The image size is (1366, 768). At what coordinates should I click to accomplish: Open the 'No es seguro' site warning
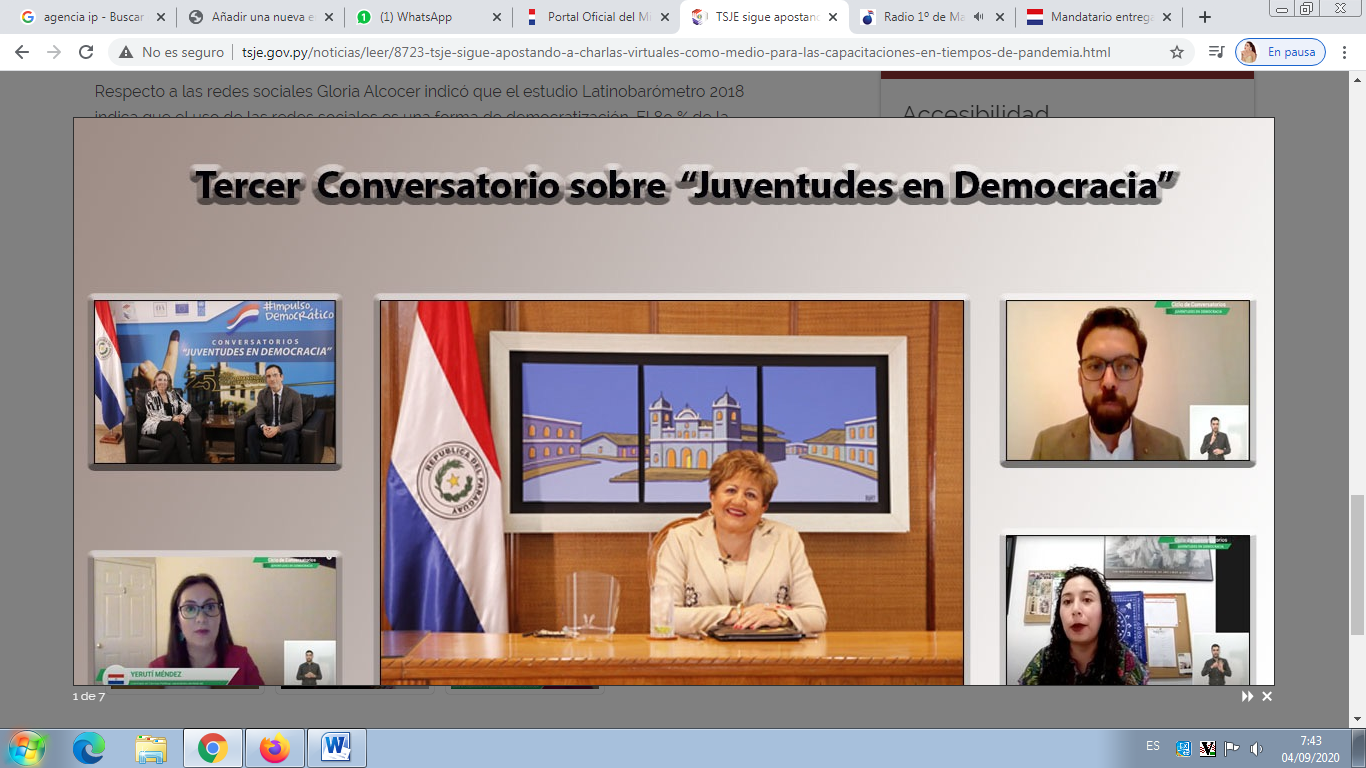point(170,52)
